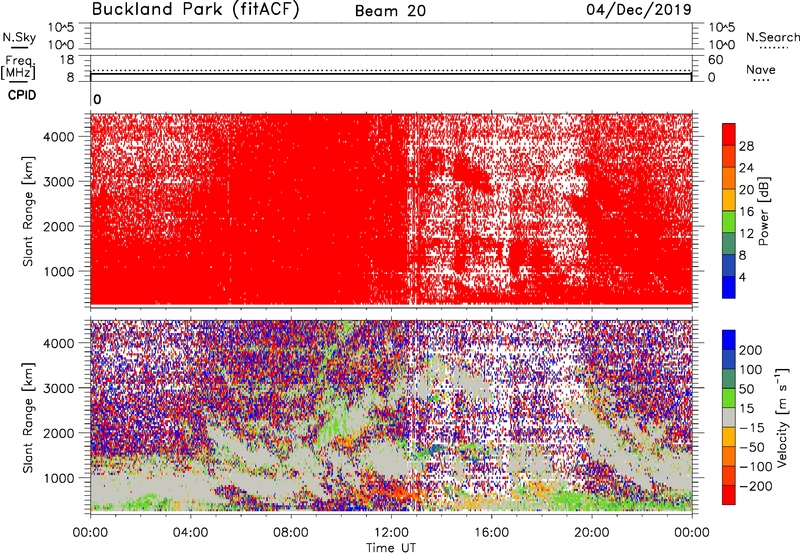The image size is (800, 554).
Task: Click the velocity panel 'Slant Range [km]' axis label
Action: (x=28, y=417)
